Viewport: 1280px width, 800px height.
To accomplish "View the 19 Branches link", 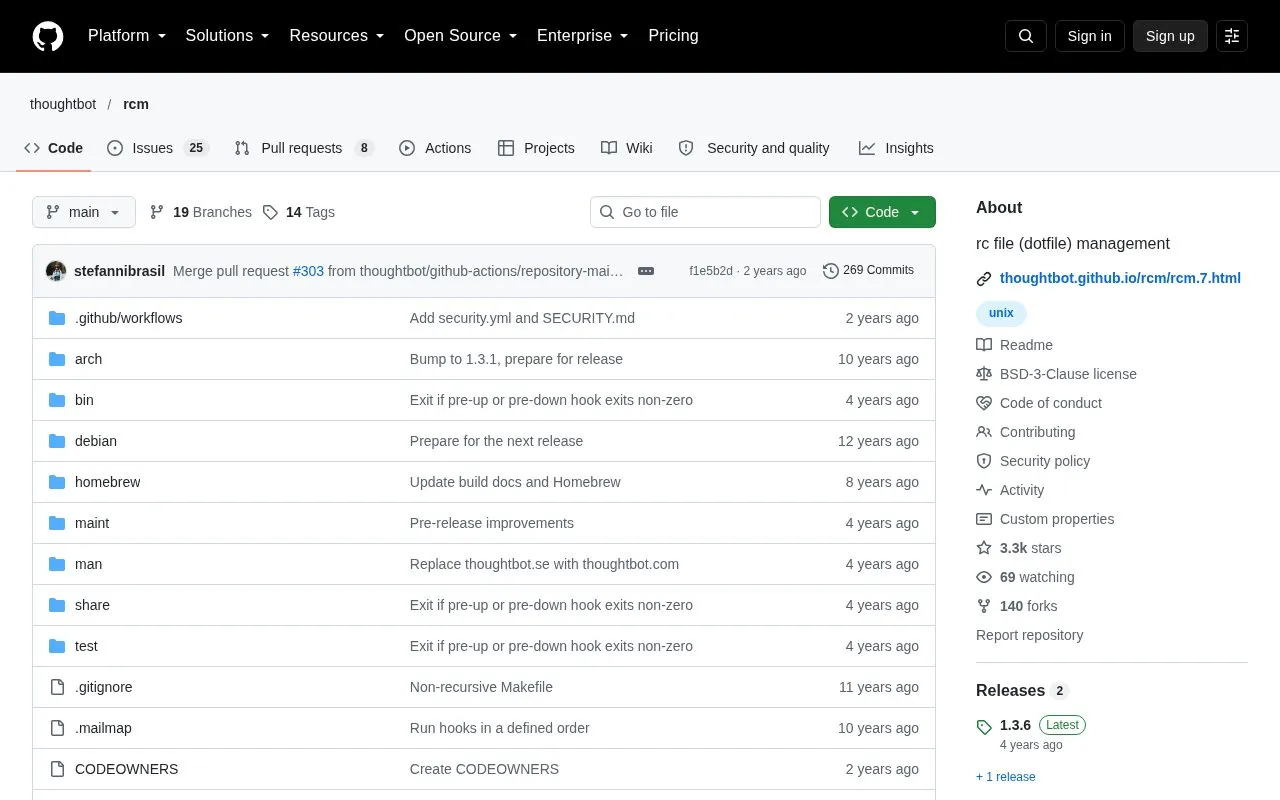I will pos(201,212).
